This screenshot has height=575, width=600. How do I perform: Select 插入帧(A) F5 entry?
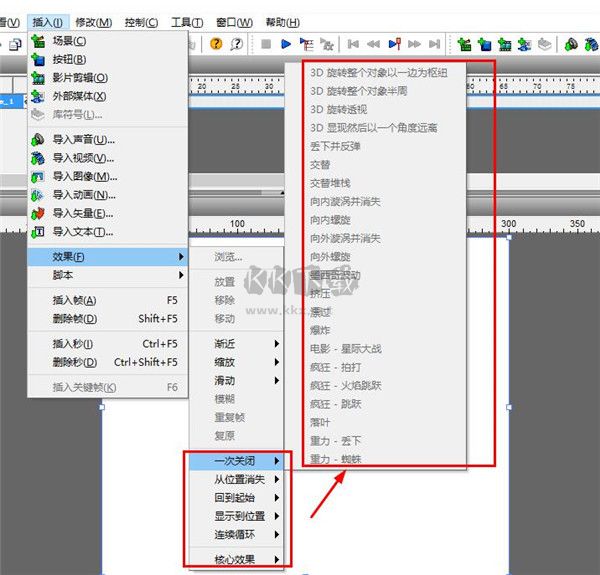coord(108,300)
